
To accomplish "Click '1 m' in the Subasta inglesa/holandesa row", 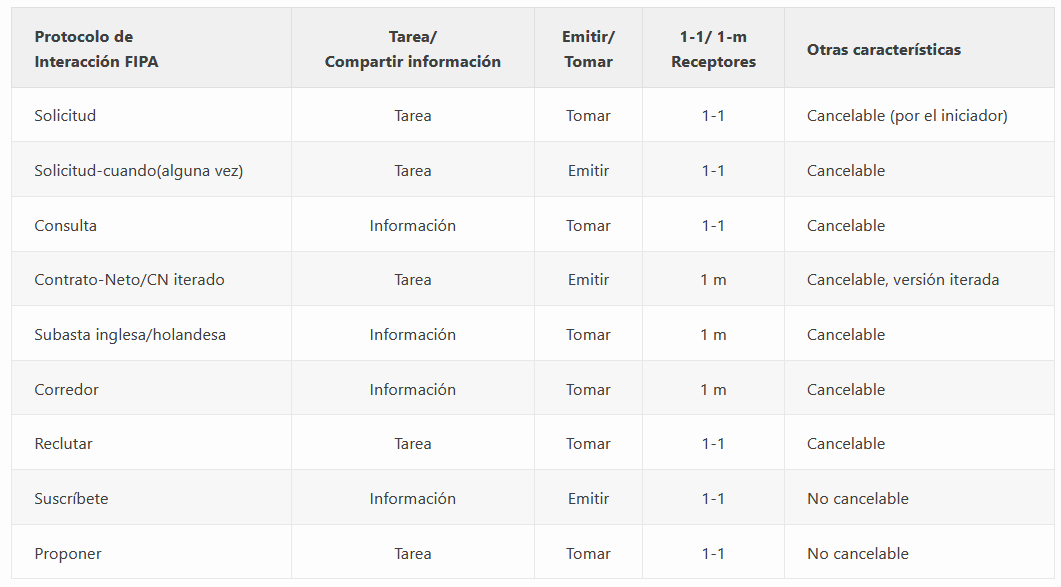I will pyautogui.click(x=713, y=335).
